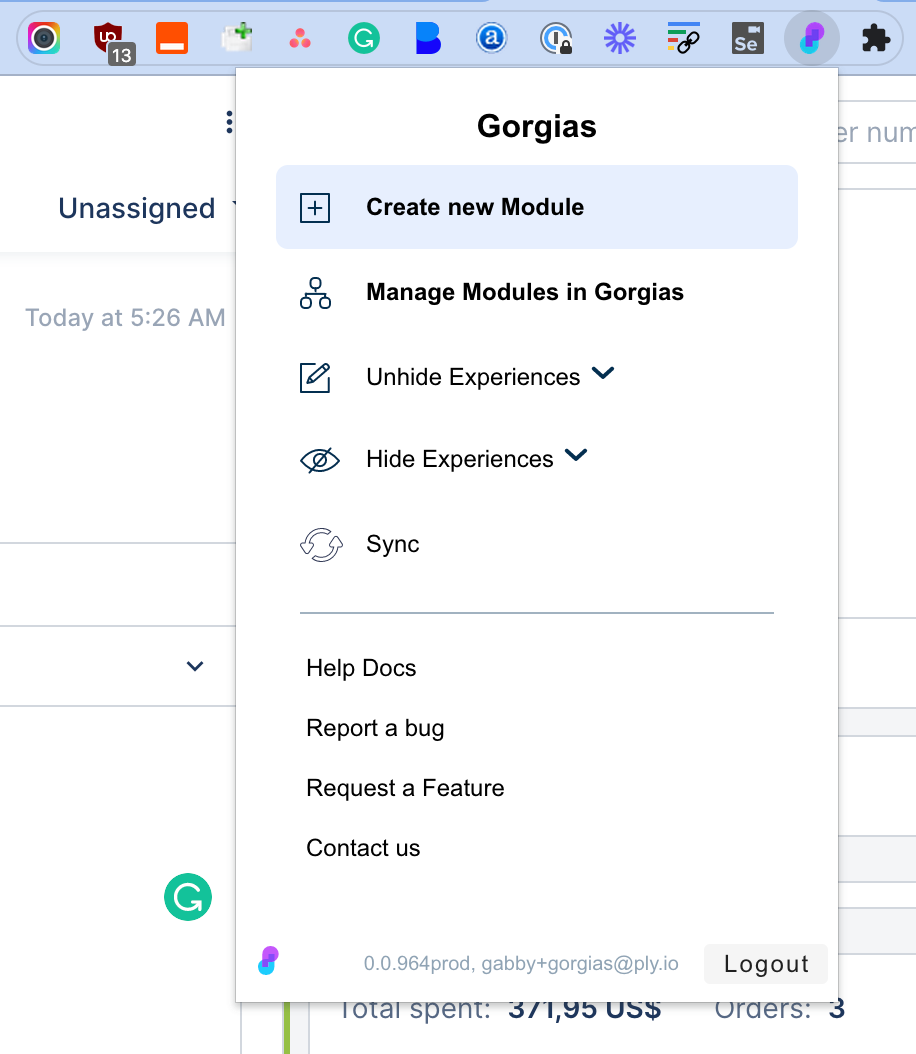The height and width of the screenshot is (1054, 916).
Task: Open the Unassigned assignee dropdown
Action: (147, 208)
